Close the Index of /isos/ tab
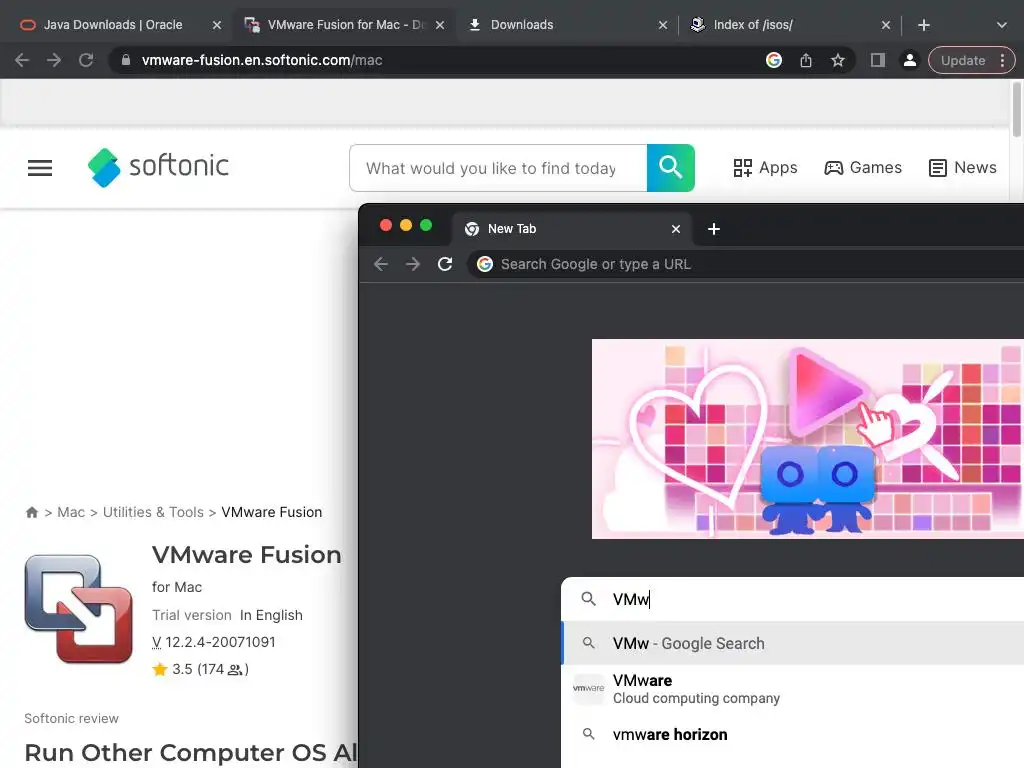The width and height of the screenshot is (1024, 768). click(886, 25)
